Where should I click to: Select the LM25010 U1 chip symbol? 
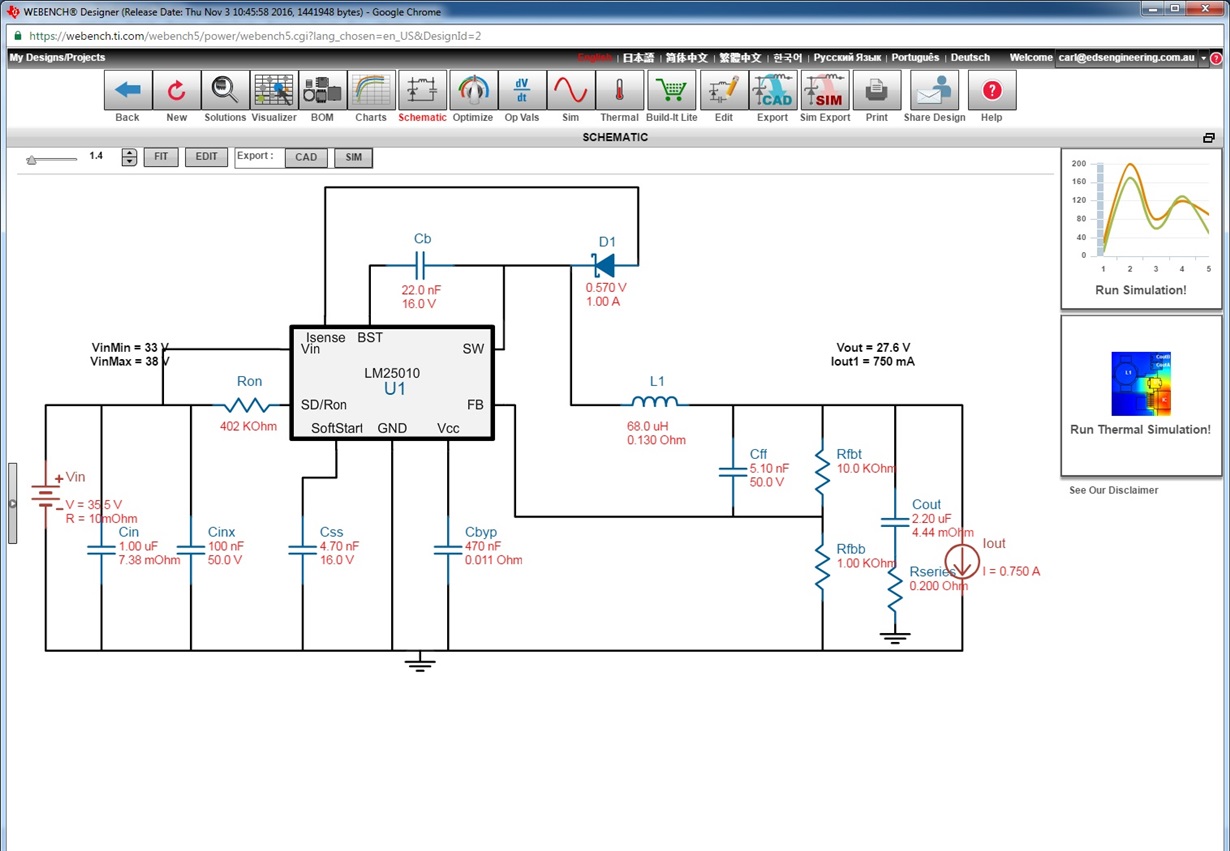(392, 383)
